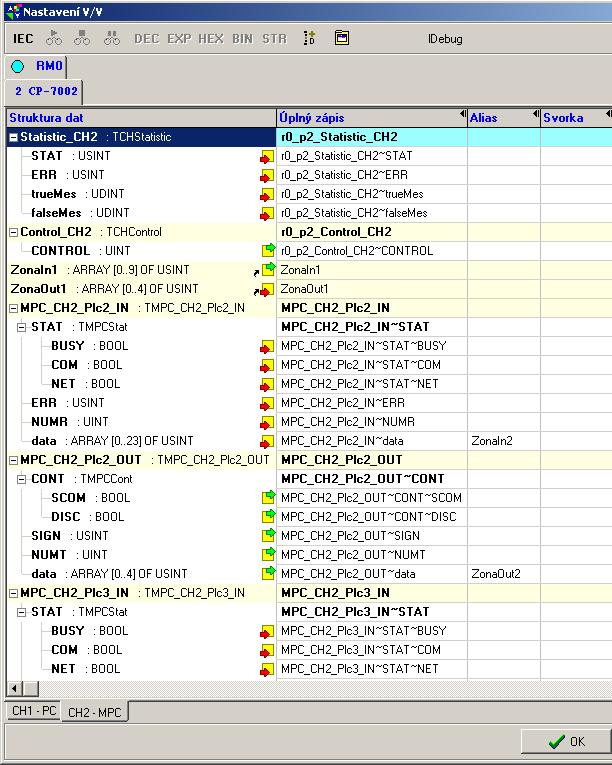Click red arrow icon on Plc2_IN NET row
The image size is (612, 765).
coord(266,385)
